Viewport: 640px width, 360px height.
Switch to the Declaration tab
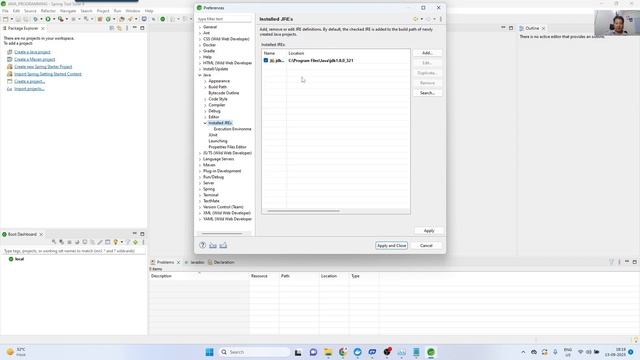221,262
